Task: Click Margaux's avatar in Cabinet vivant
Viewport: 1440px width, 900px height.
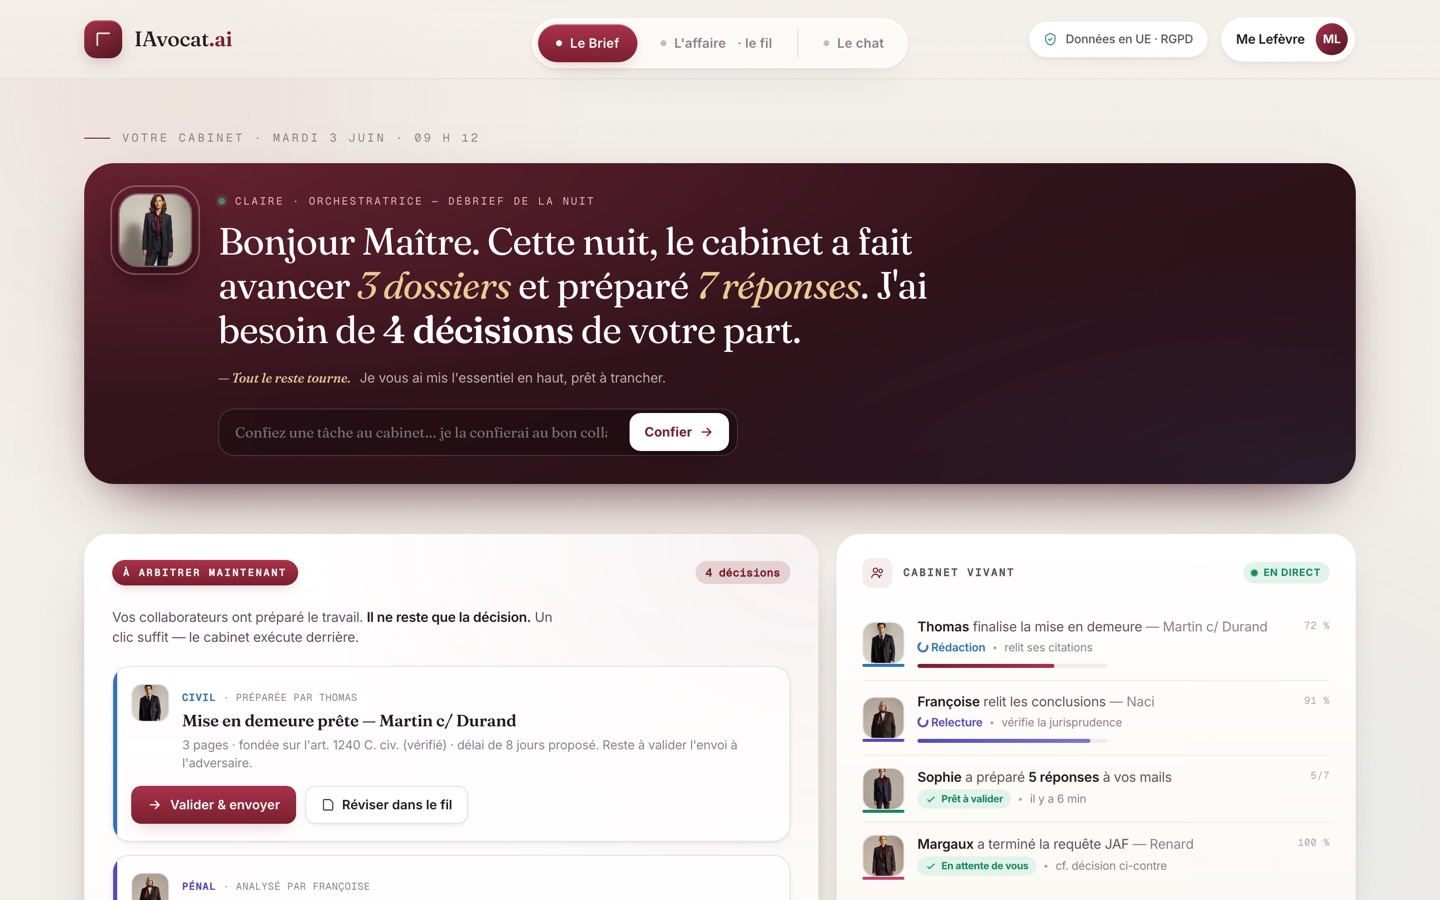Action: pyautogui.click(x=883, y=856)
